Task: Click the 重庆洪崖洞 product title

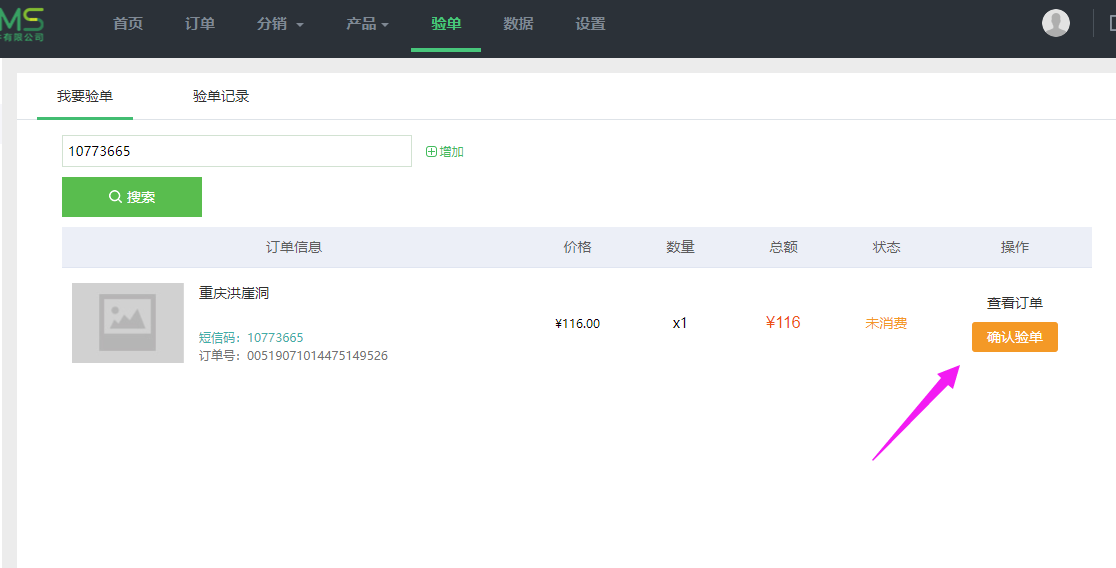Action: (234, 293)
